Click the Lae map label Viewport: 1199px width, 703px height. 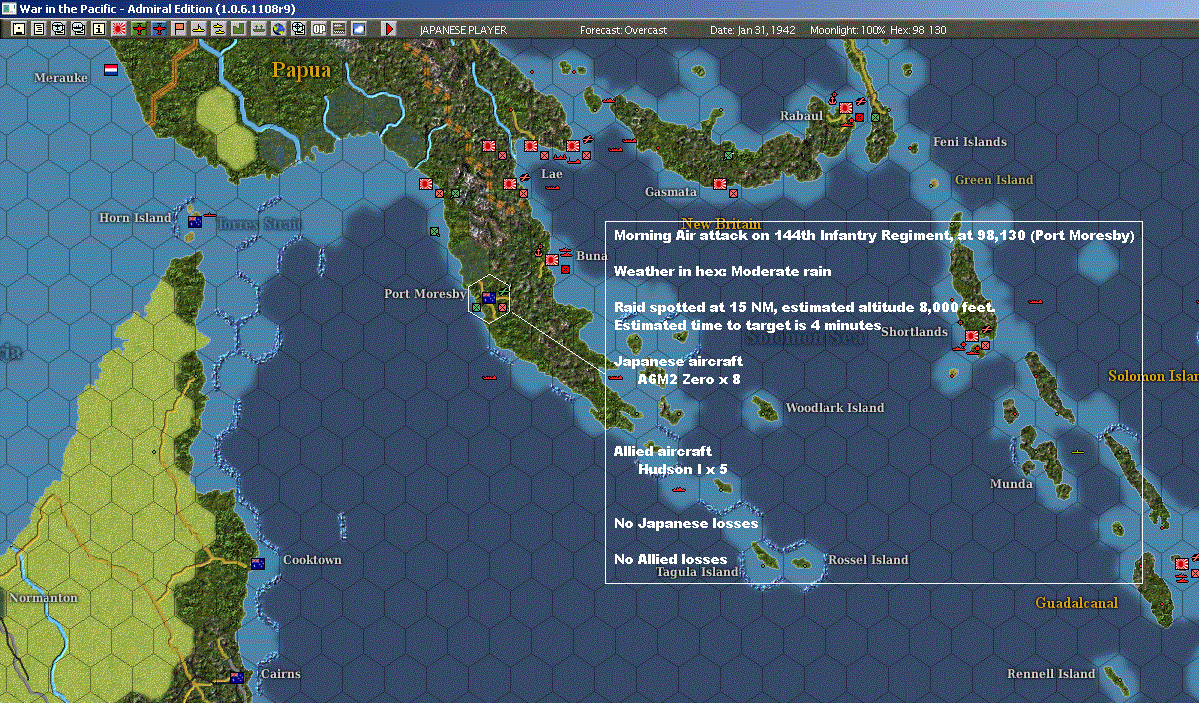coord(551,174)
